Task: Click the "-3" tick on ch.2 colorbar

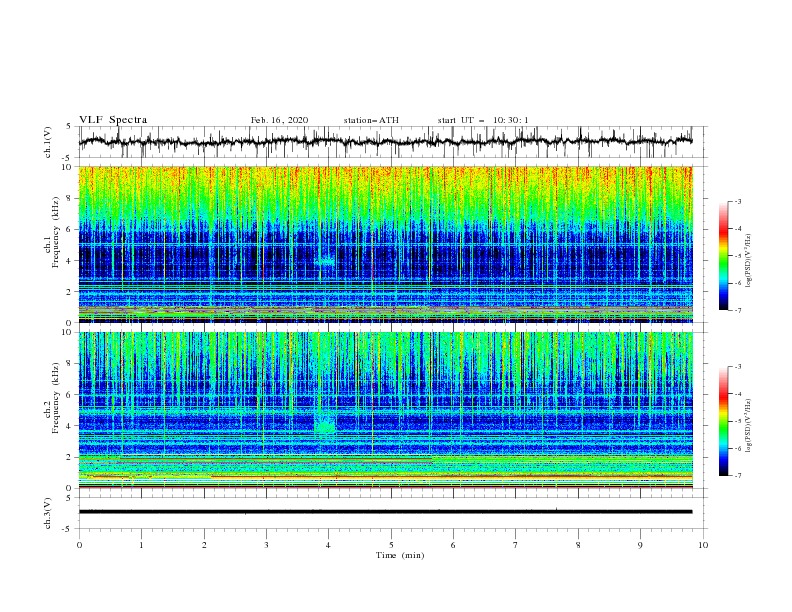Action: (x=737, y=367)
